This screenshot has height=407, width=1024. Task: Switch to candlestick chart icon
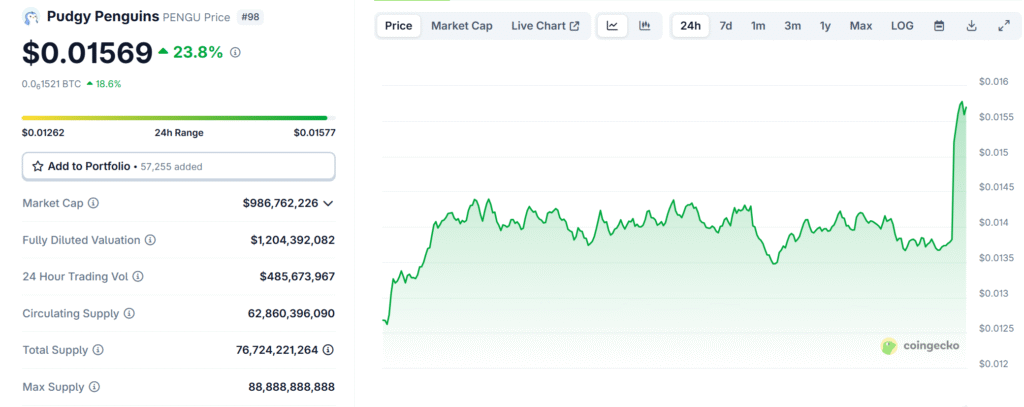coord(645,26)
